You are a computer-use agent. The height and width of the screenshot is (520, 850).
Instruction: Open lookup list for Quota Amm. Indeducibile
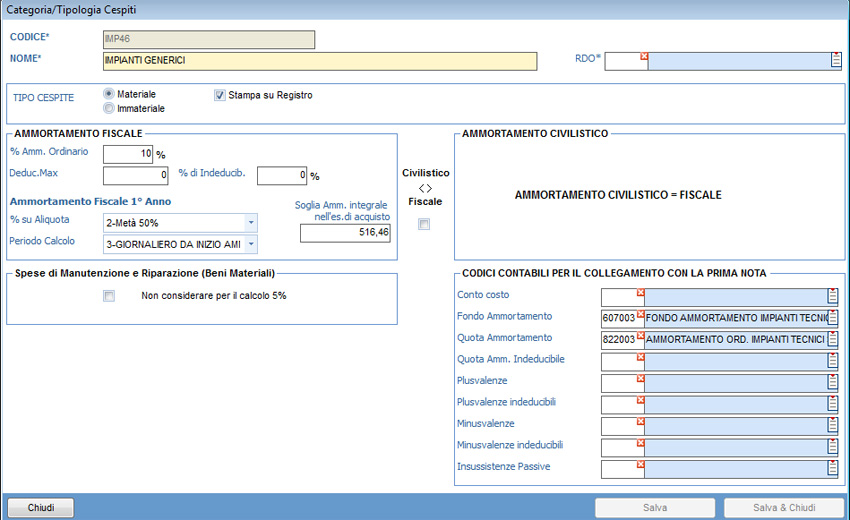click(x=833, y=361)
